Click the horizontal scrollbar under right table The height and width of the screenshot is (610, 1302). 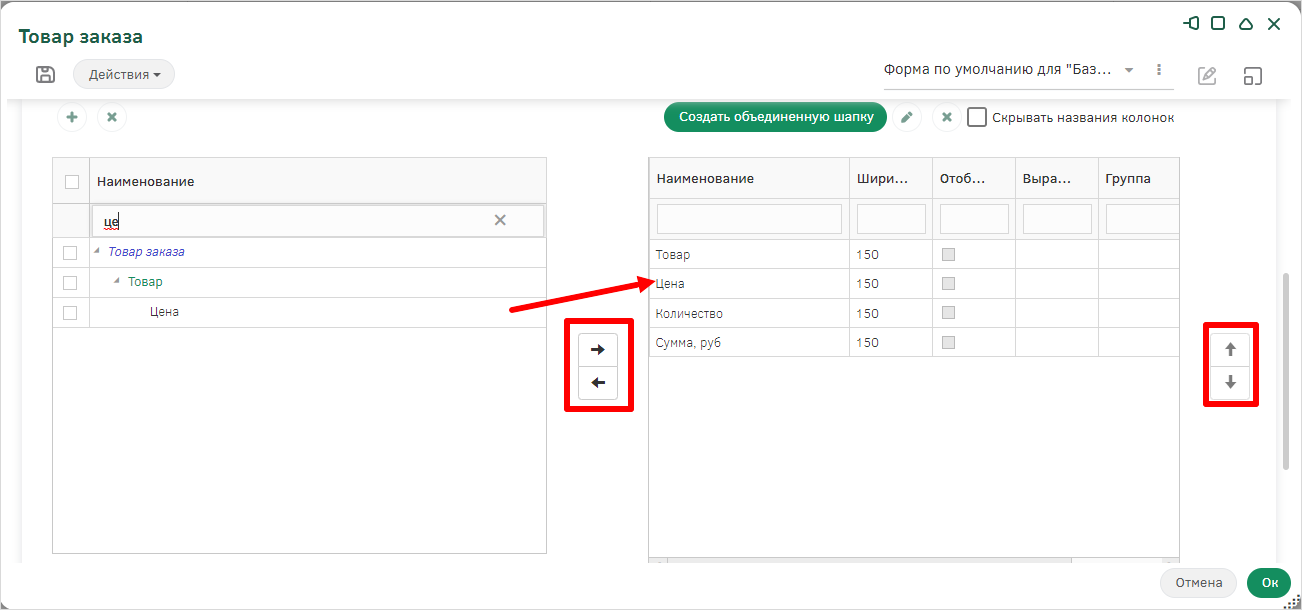point(869,561)
